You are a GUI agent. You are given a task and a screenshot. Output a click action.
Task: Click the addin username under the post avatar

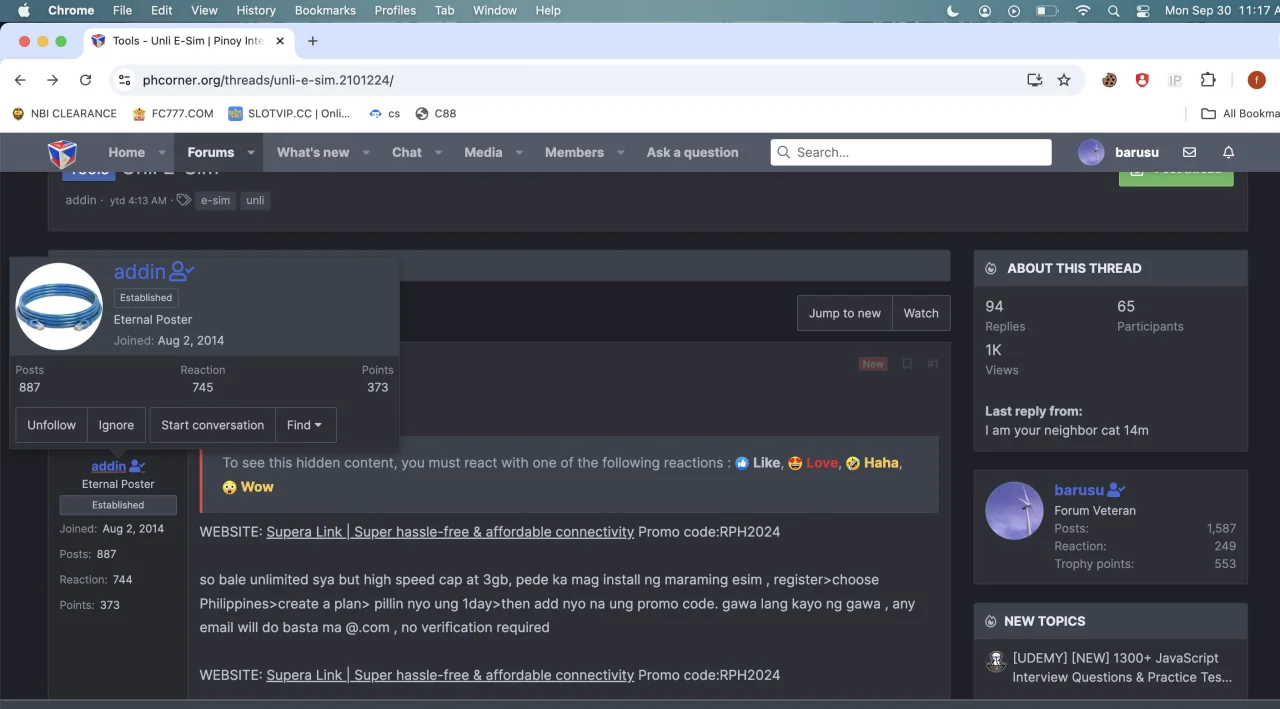click(x=108, y=466)
